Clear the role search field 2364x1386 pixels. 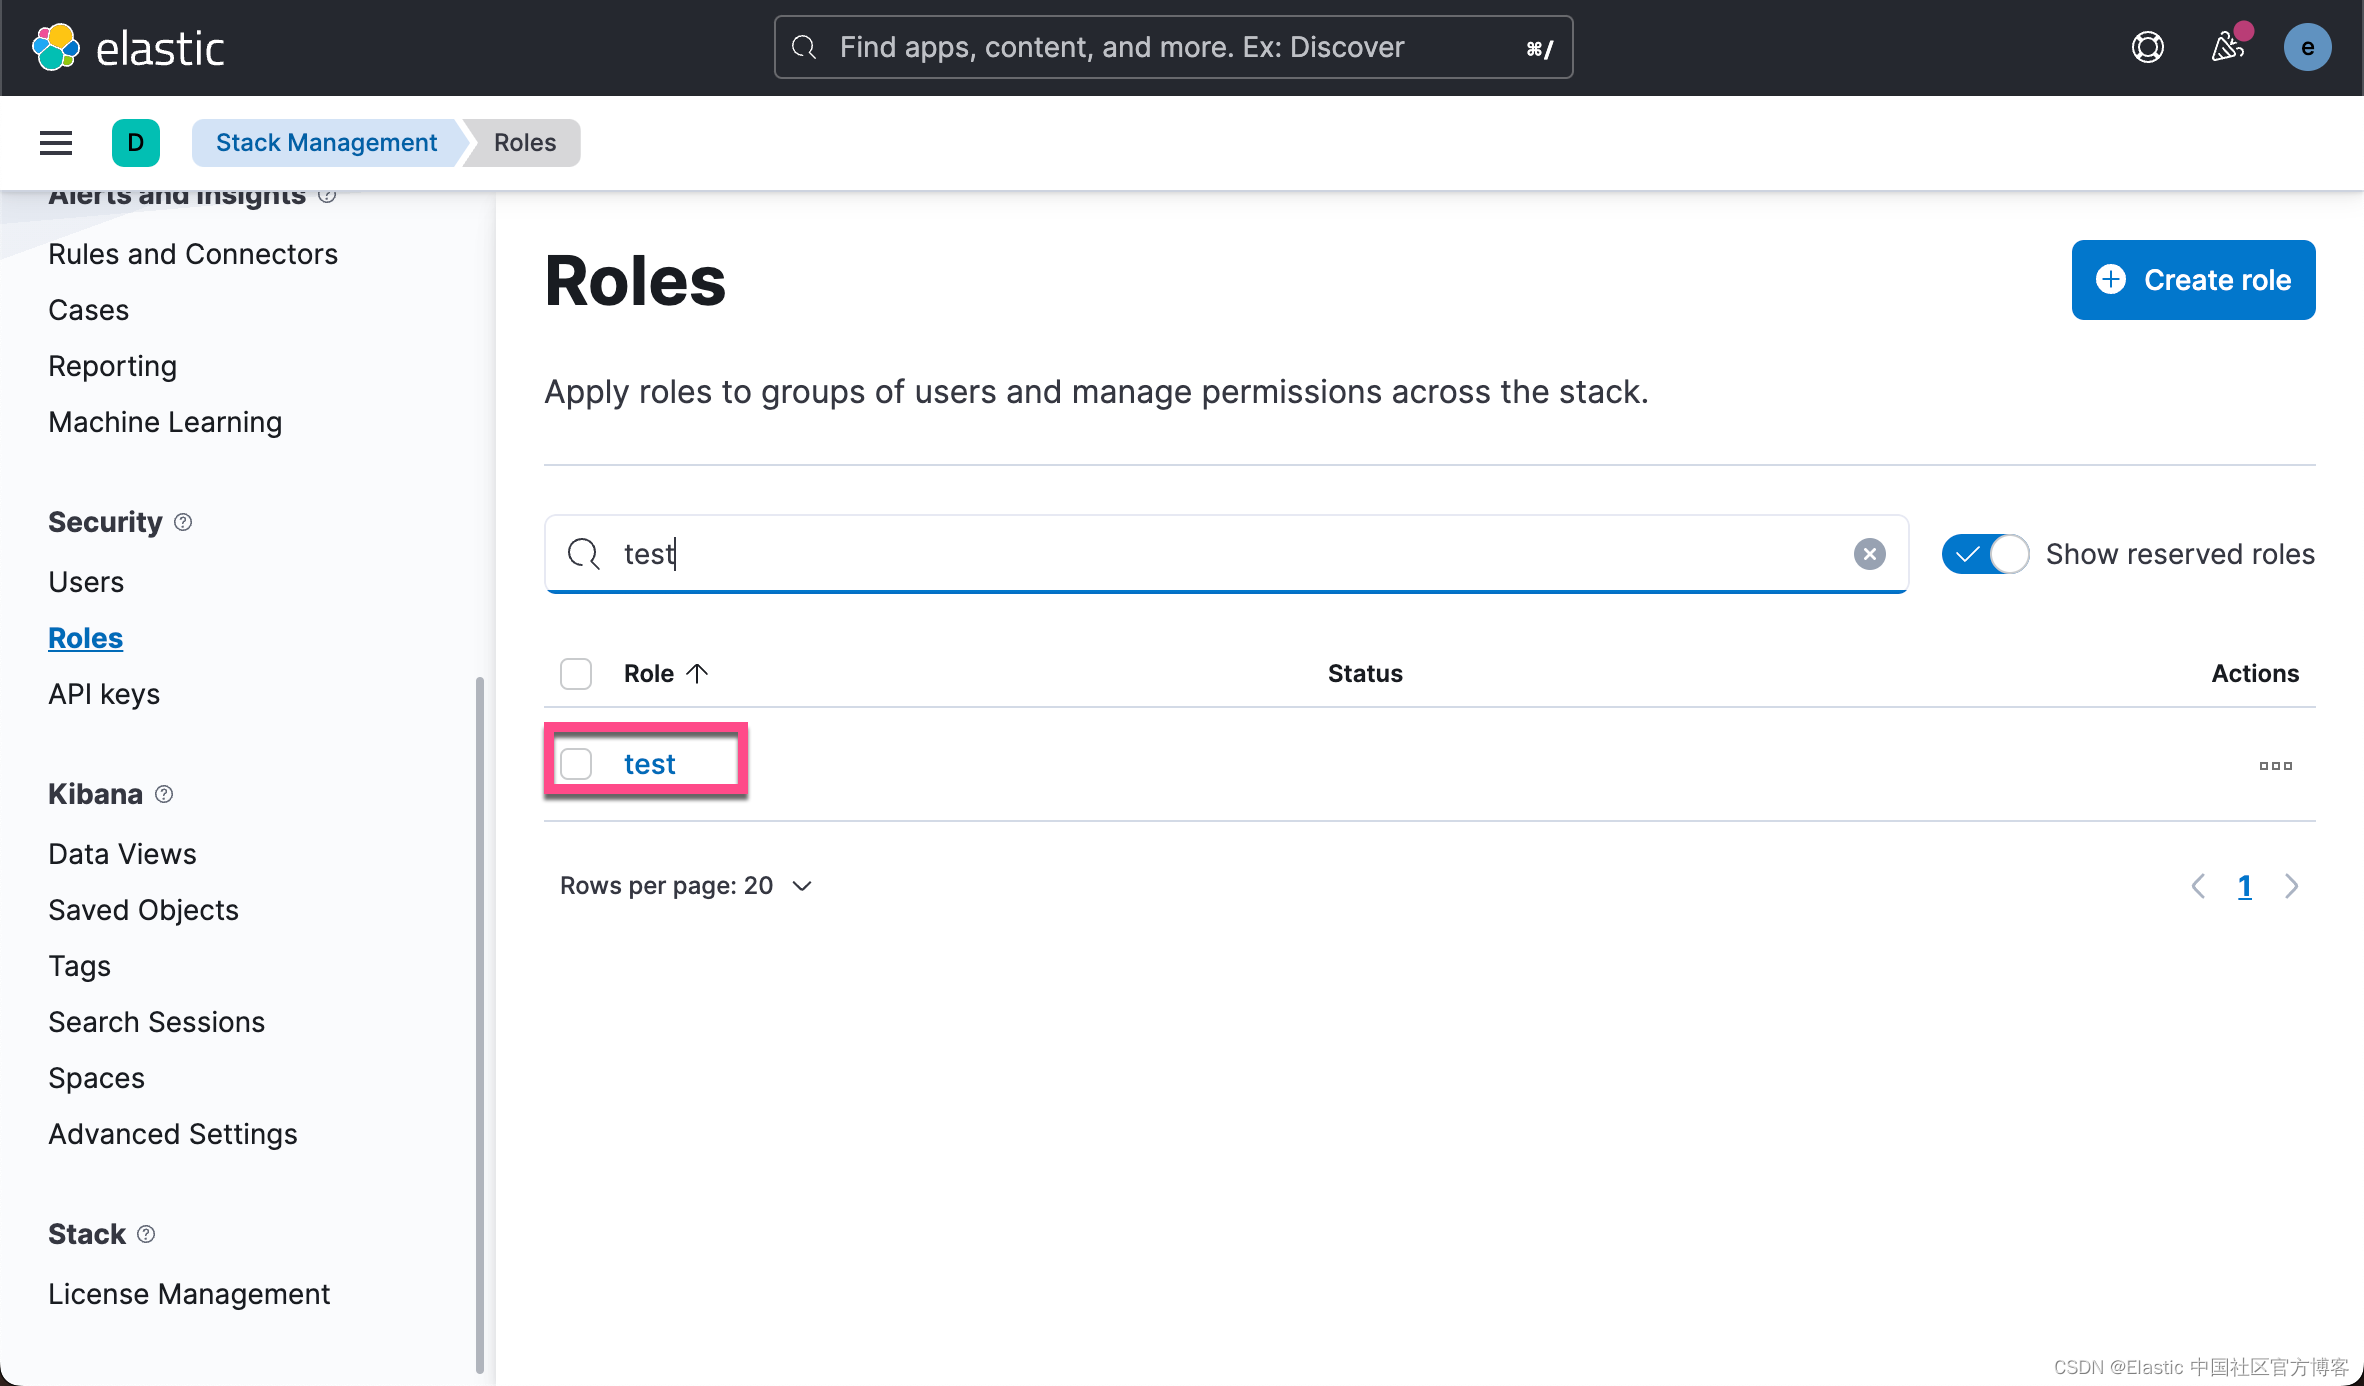click(x=1869, y=554)
